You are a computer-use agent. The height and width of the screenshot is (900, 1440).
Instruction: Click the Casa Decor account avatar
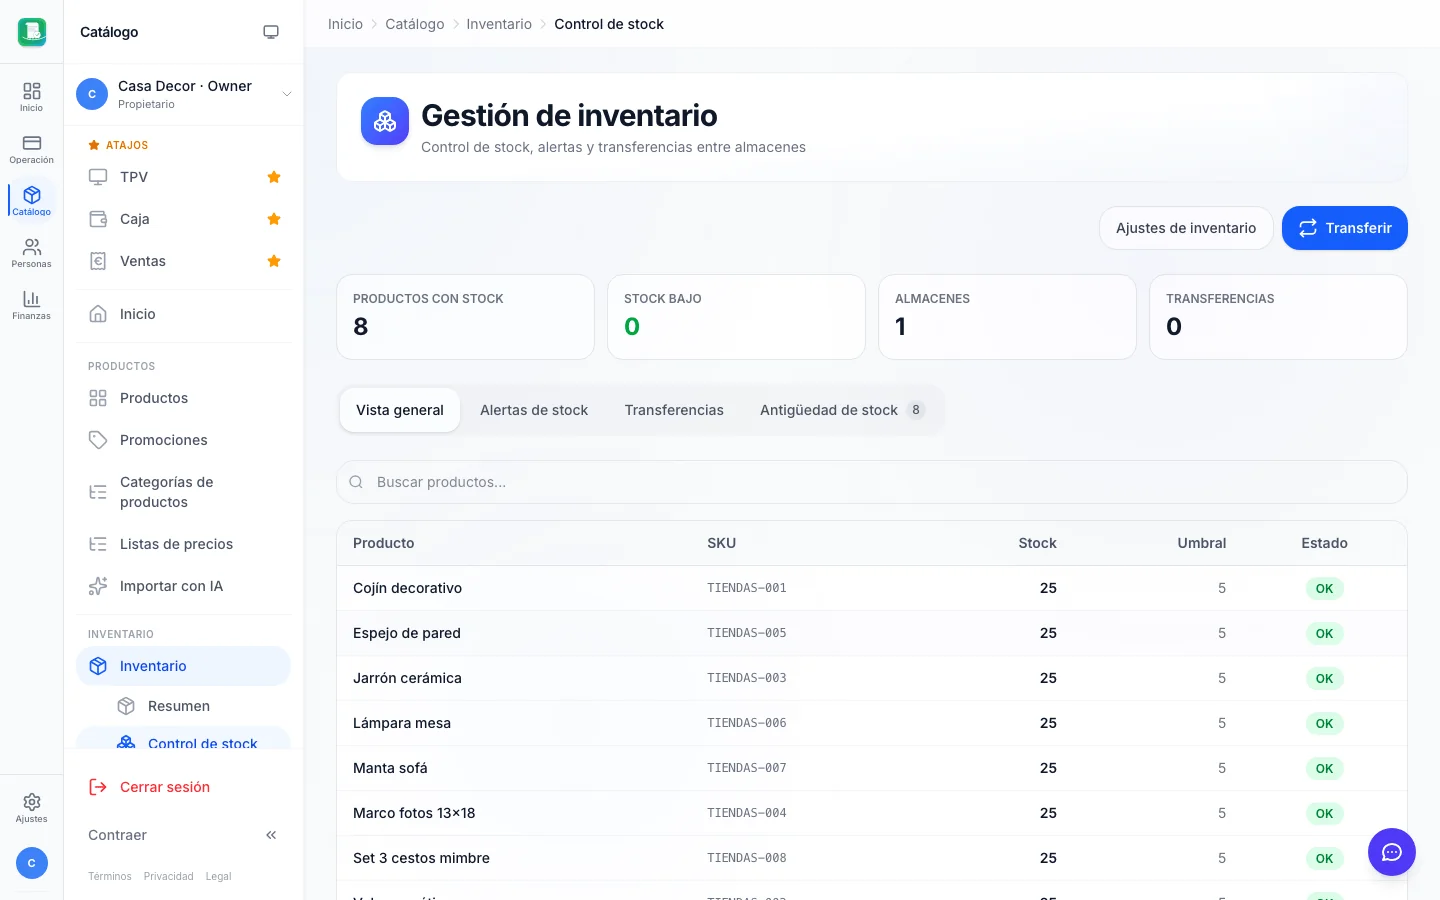click(92, 94)
